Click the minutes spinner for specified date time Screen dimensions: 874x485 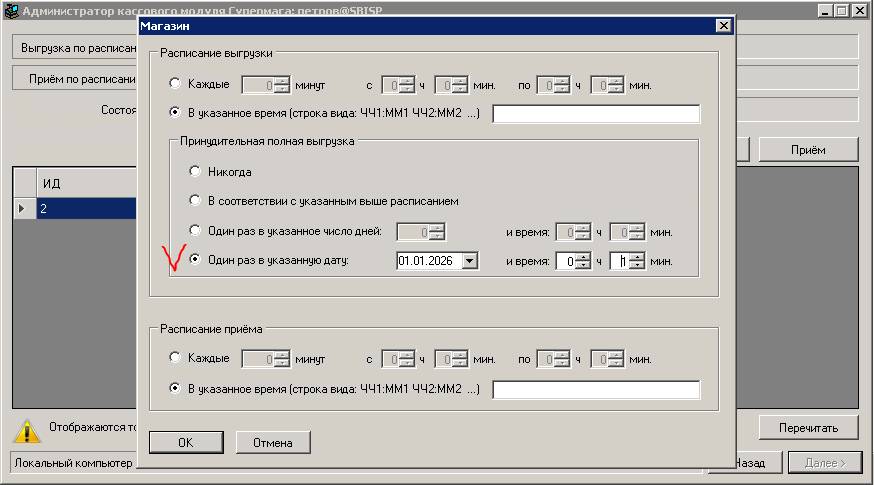tap(621, 261)
